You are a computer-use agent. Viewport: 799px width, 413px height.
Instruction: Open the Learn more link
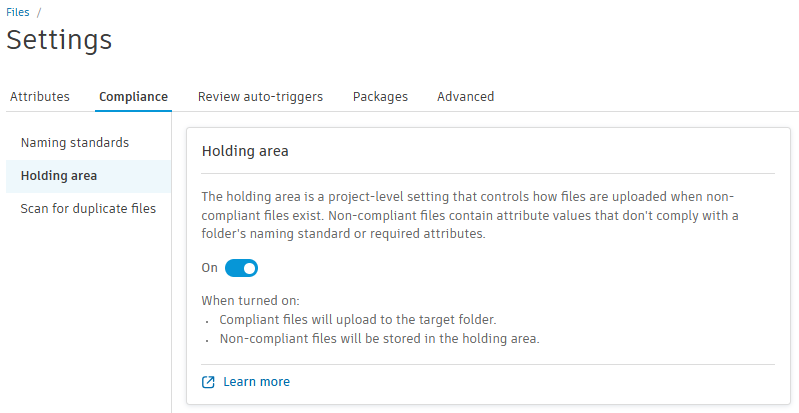(256, 382)
